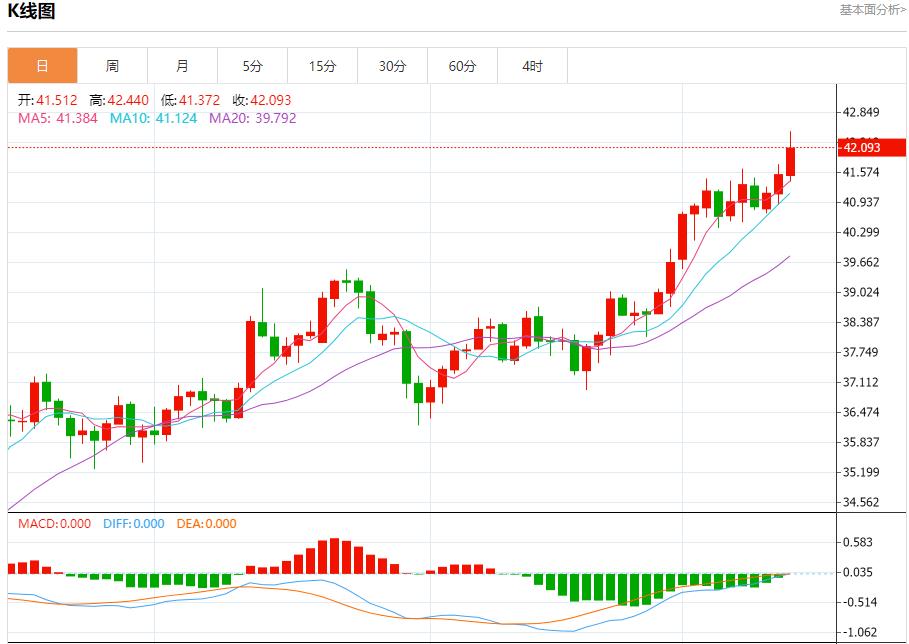Select the 4时 timeframe tab
The height and width of the screenshot is (644, 909).
tap(532, 65)
